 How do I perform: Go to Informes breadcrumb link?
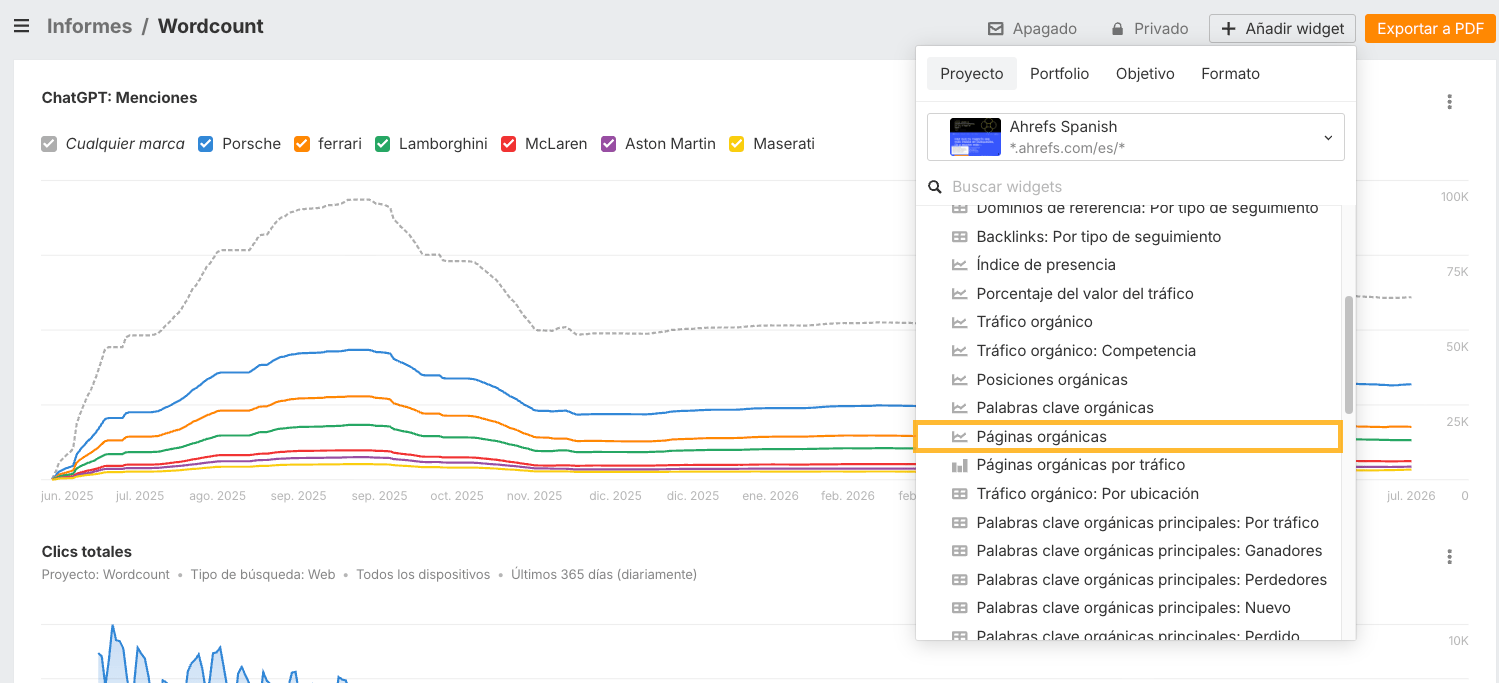(x=89, y=27)
